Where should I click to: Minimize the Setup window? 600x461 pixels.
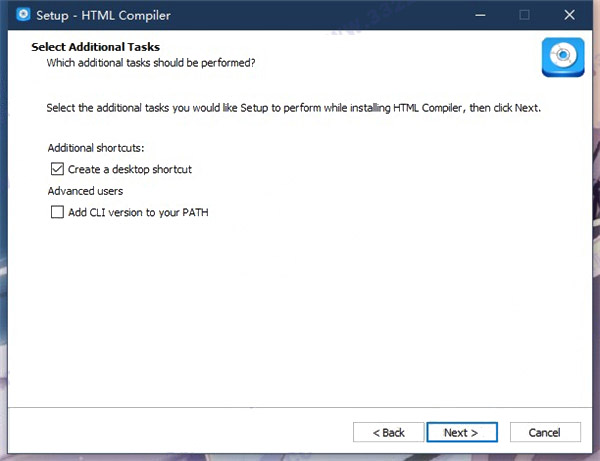click(477, 15)
